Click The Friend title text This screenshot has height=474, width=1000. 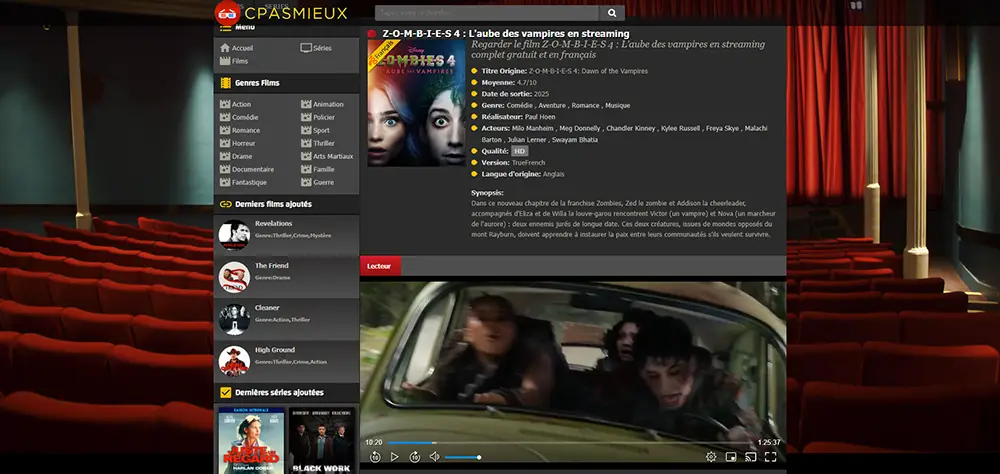[272, 266]
